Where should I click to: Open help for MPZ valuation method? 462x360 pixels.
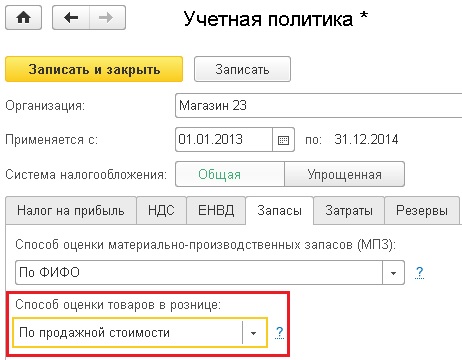420,273
